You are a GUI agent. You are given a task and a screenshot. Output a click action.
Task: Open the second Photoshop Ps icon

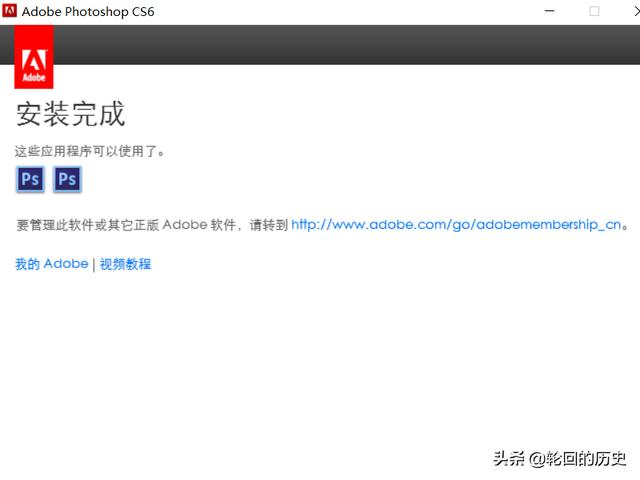[x=67, y=179]
